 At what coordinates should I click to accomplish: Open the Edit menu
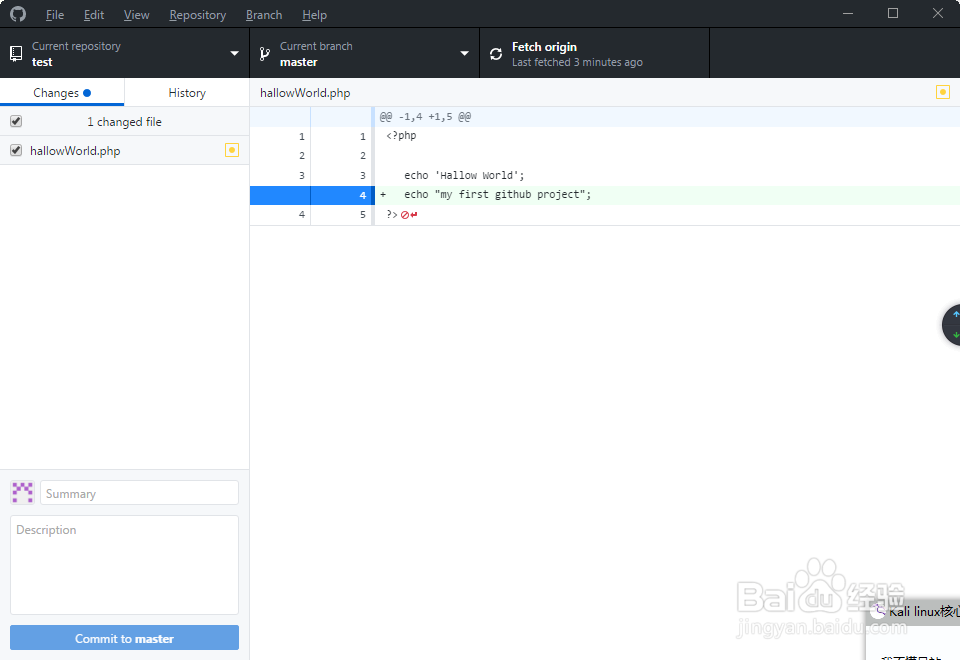pos(94,15)
